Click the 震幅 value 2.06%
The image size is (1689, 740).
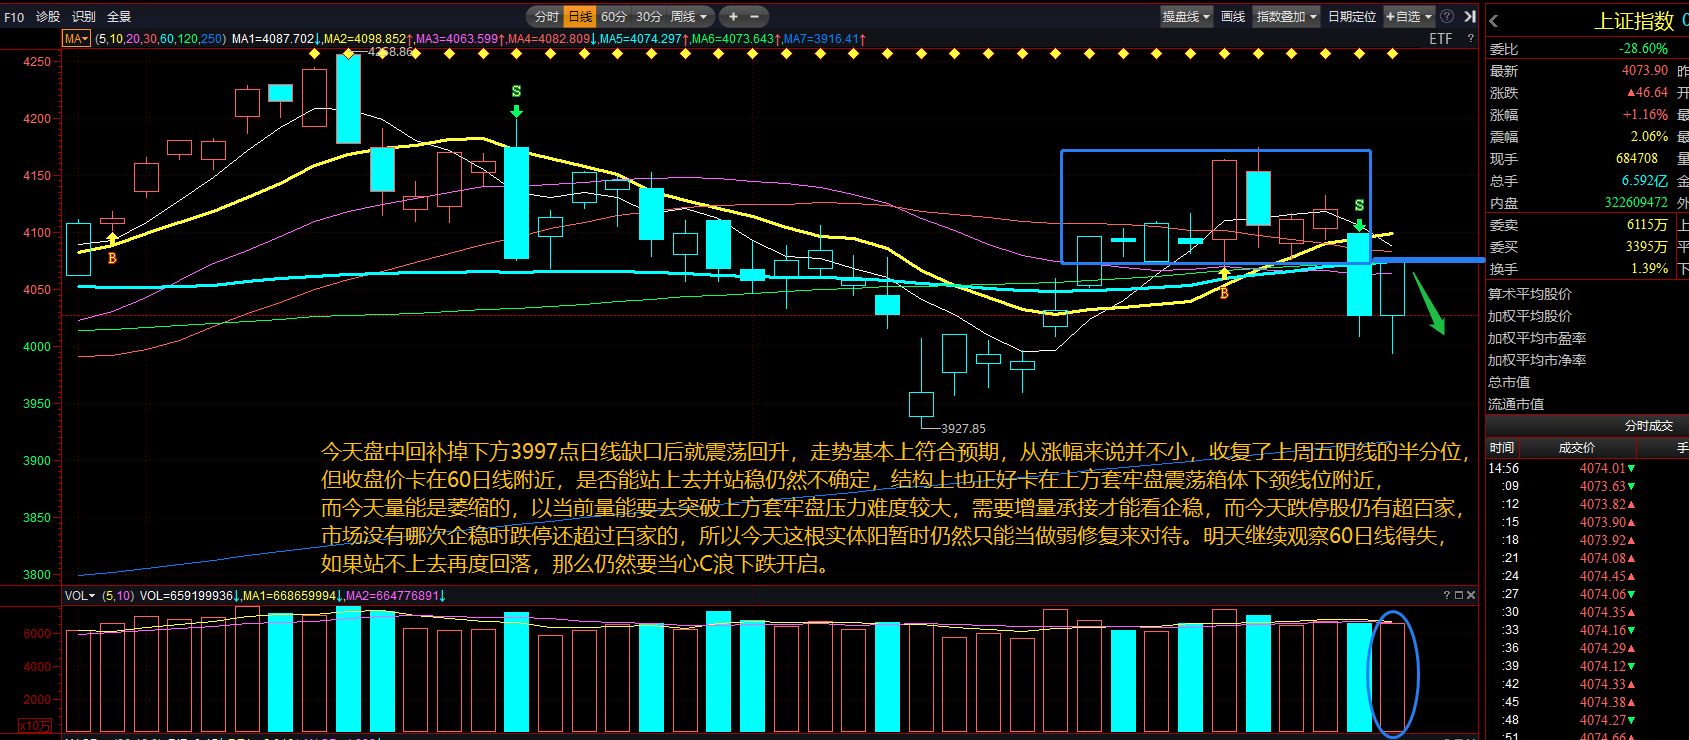[x=1649, y=137]
